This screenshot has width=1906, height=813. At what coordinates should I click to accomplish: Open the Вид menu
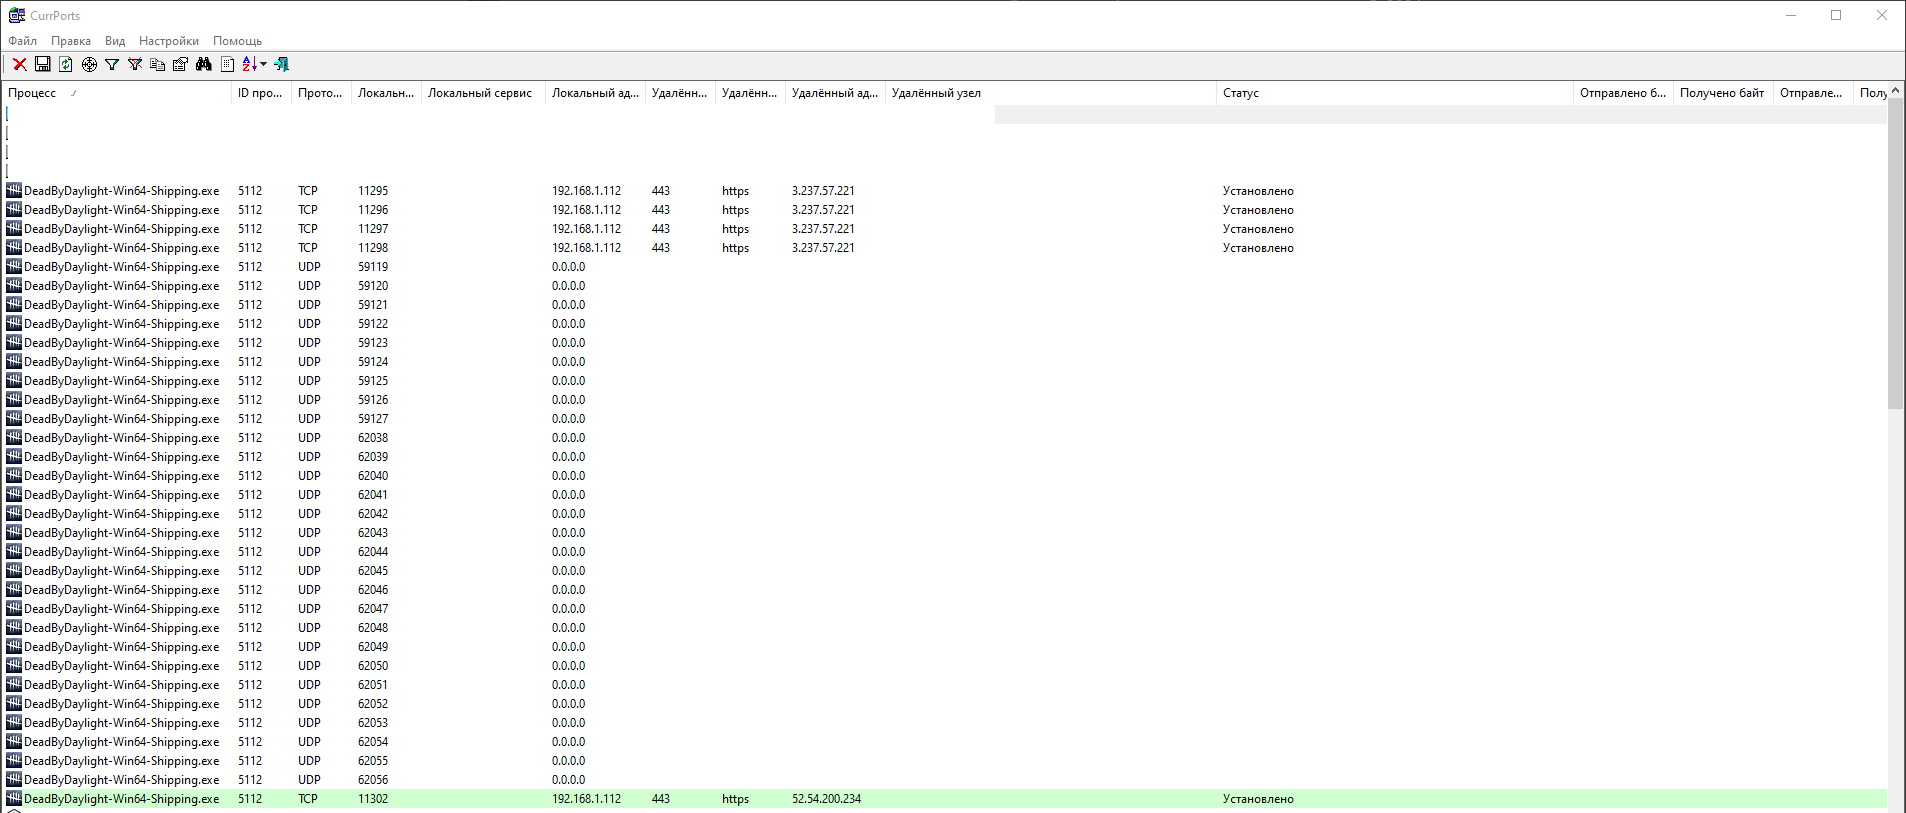click(x=115, y=41)
